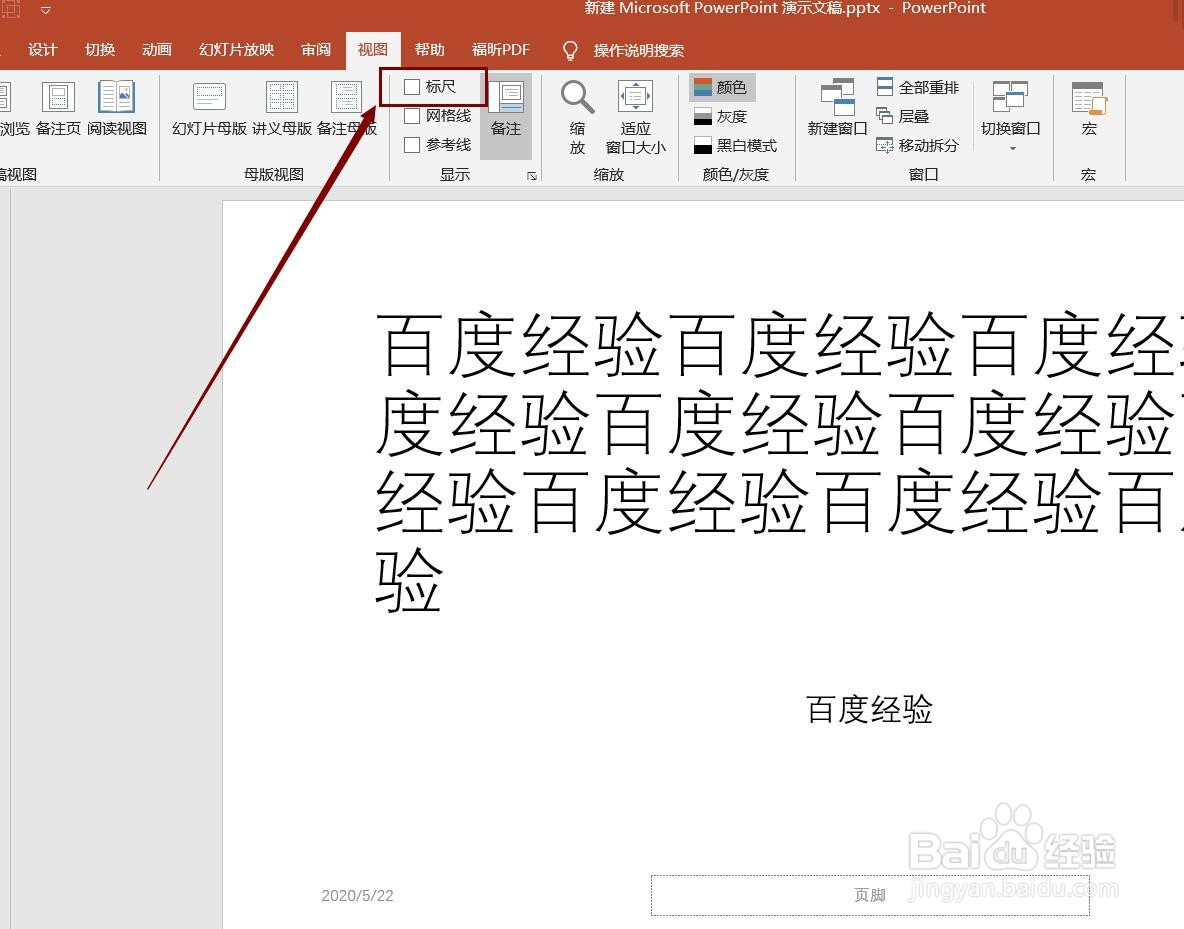Viewport: 1184px width, 929px height.
Task: Click the search lightbulb icon
Action: click(x=570, y=51)
